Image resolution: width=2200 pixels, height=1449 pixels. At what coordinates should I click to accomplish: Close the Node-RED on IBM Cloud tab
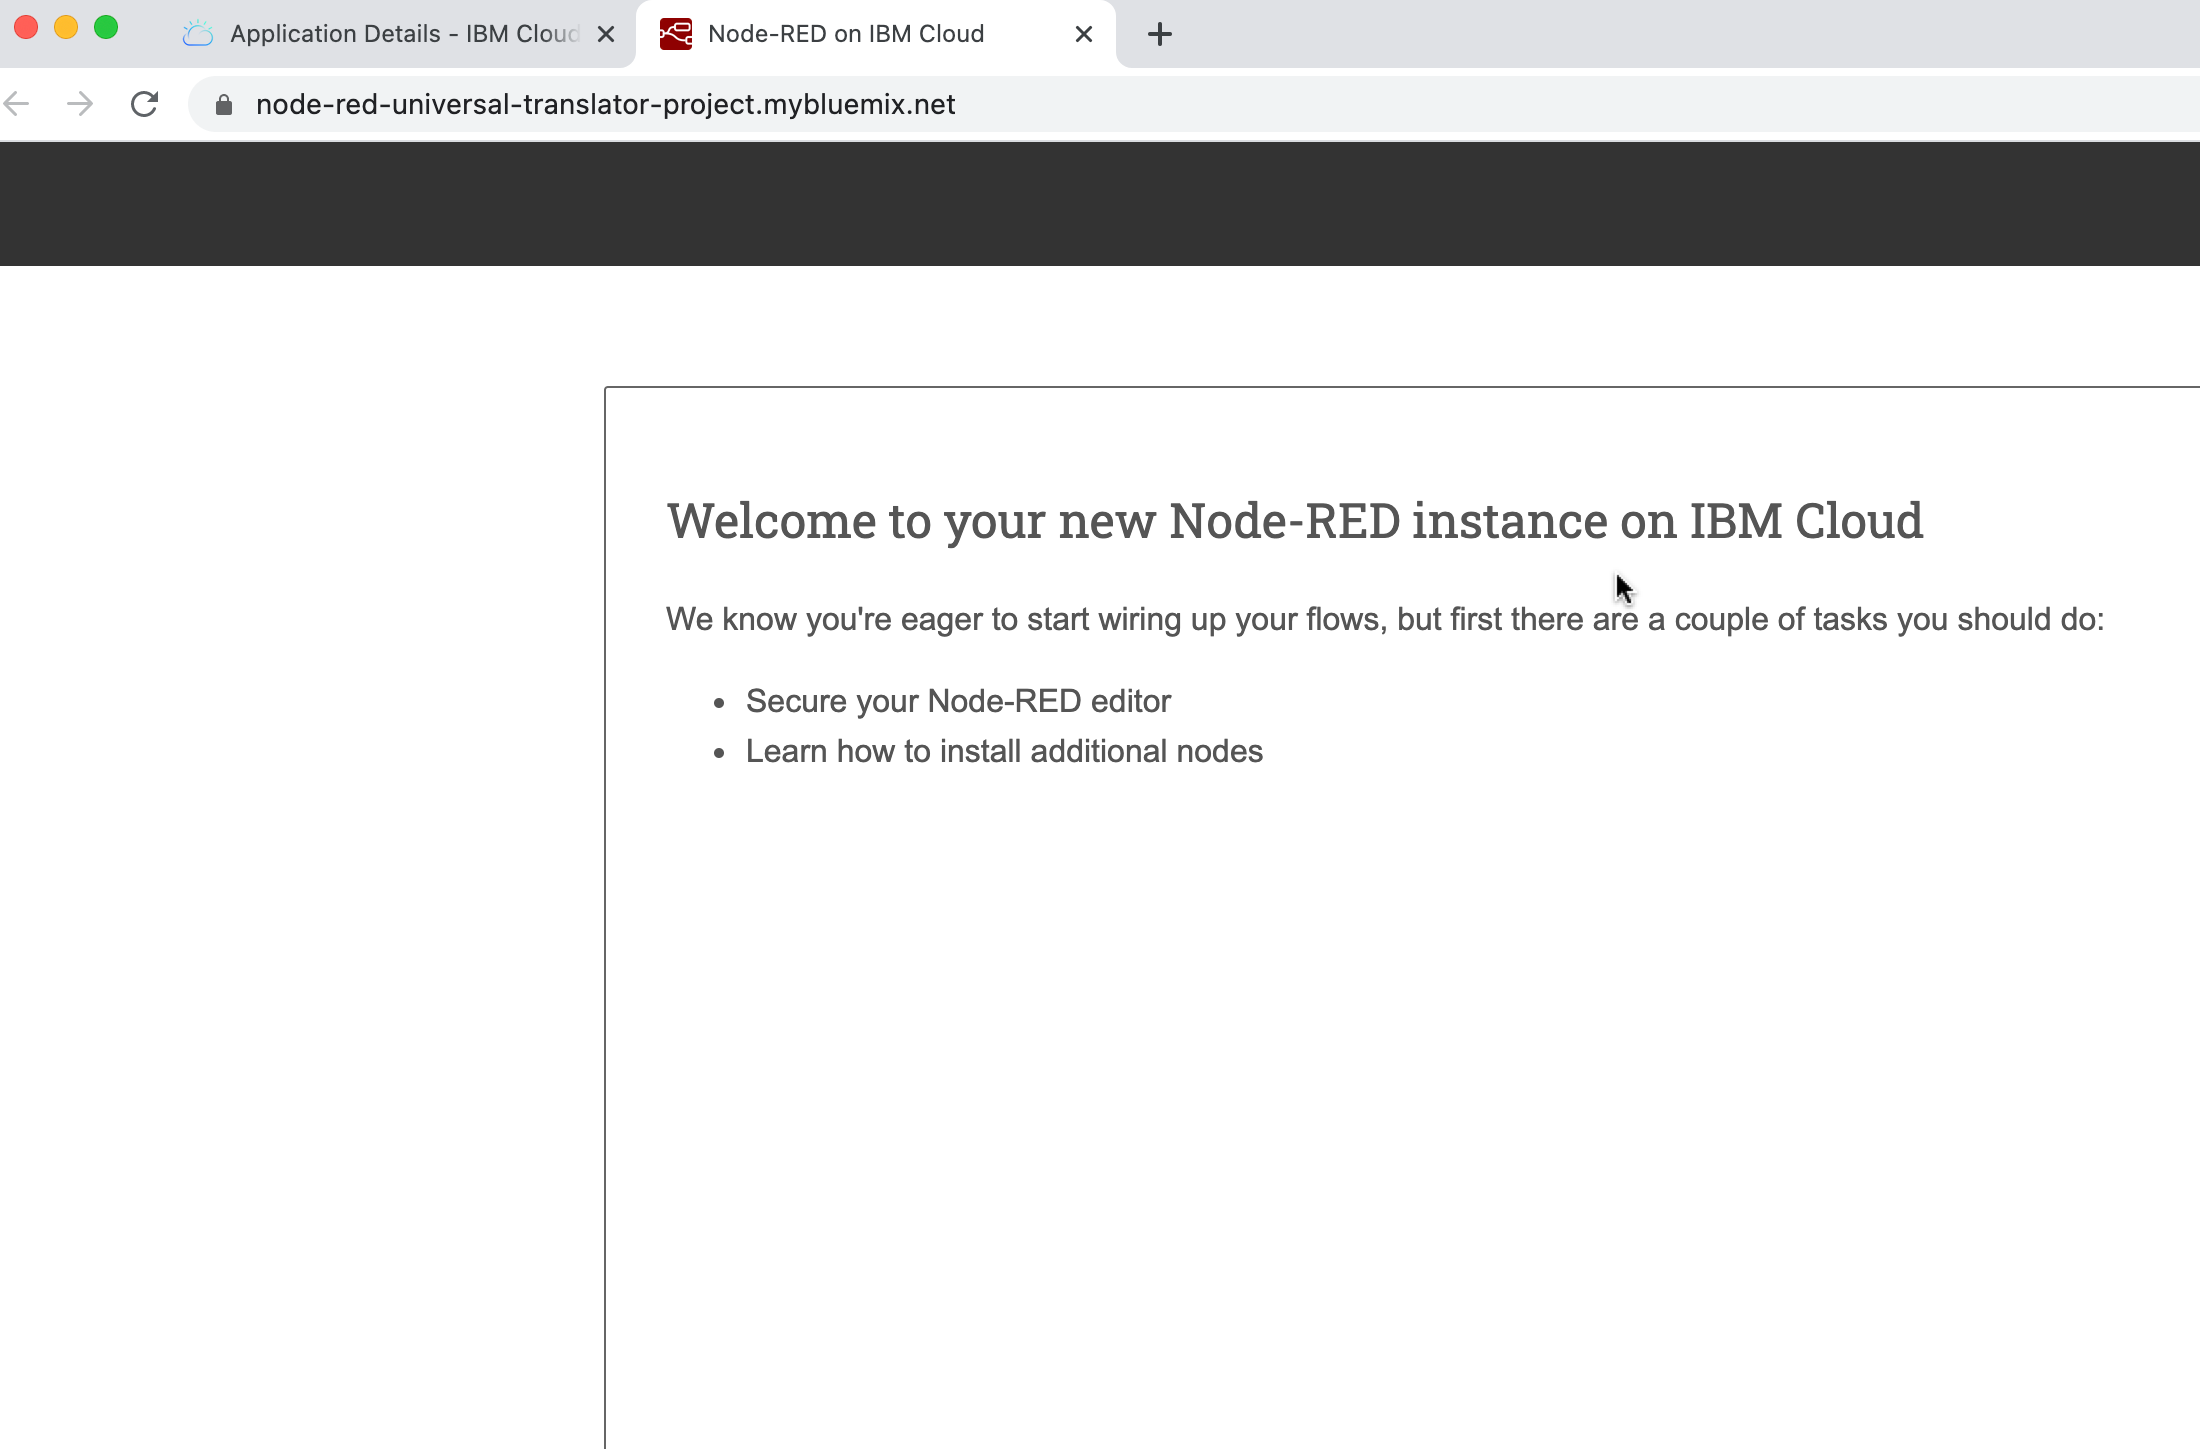point(1084,34)
